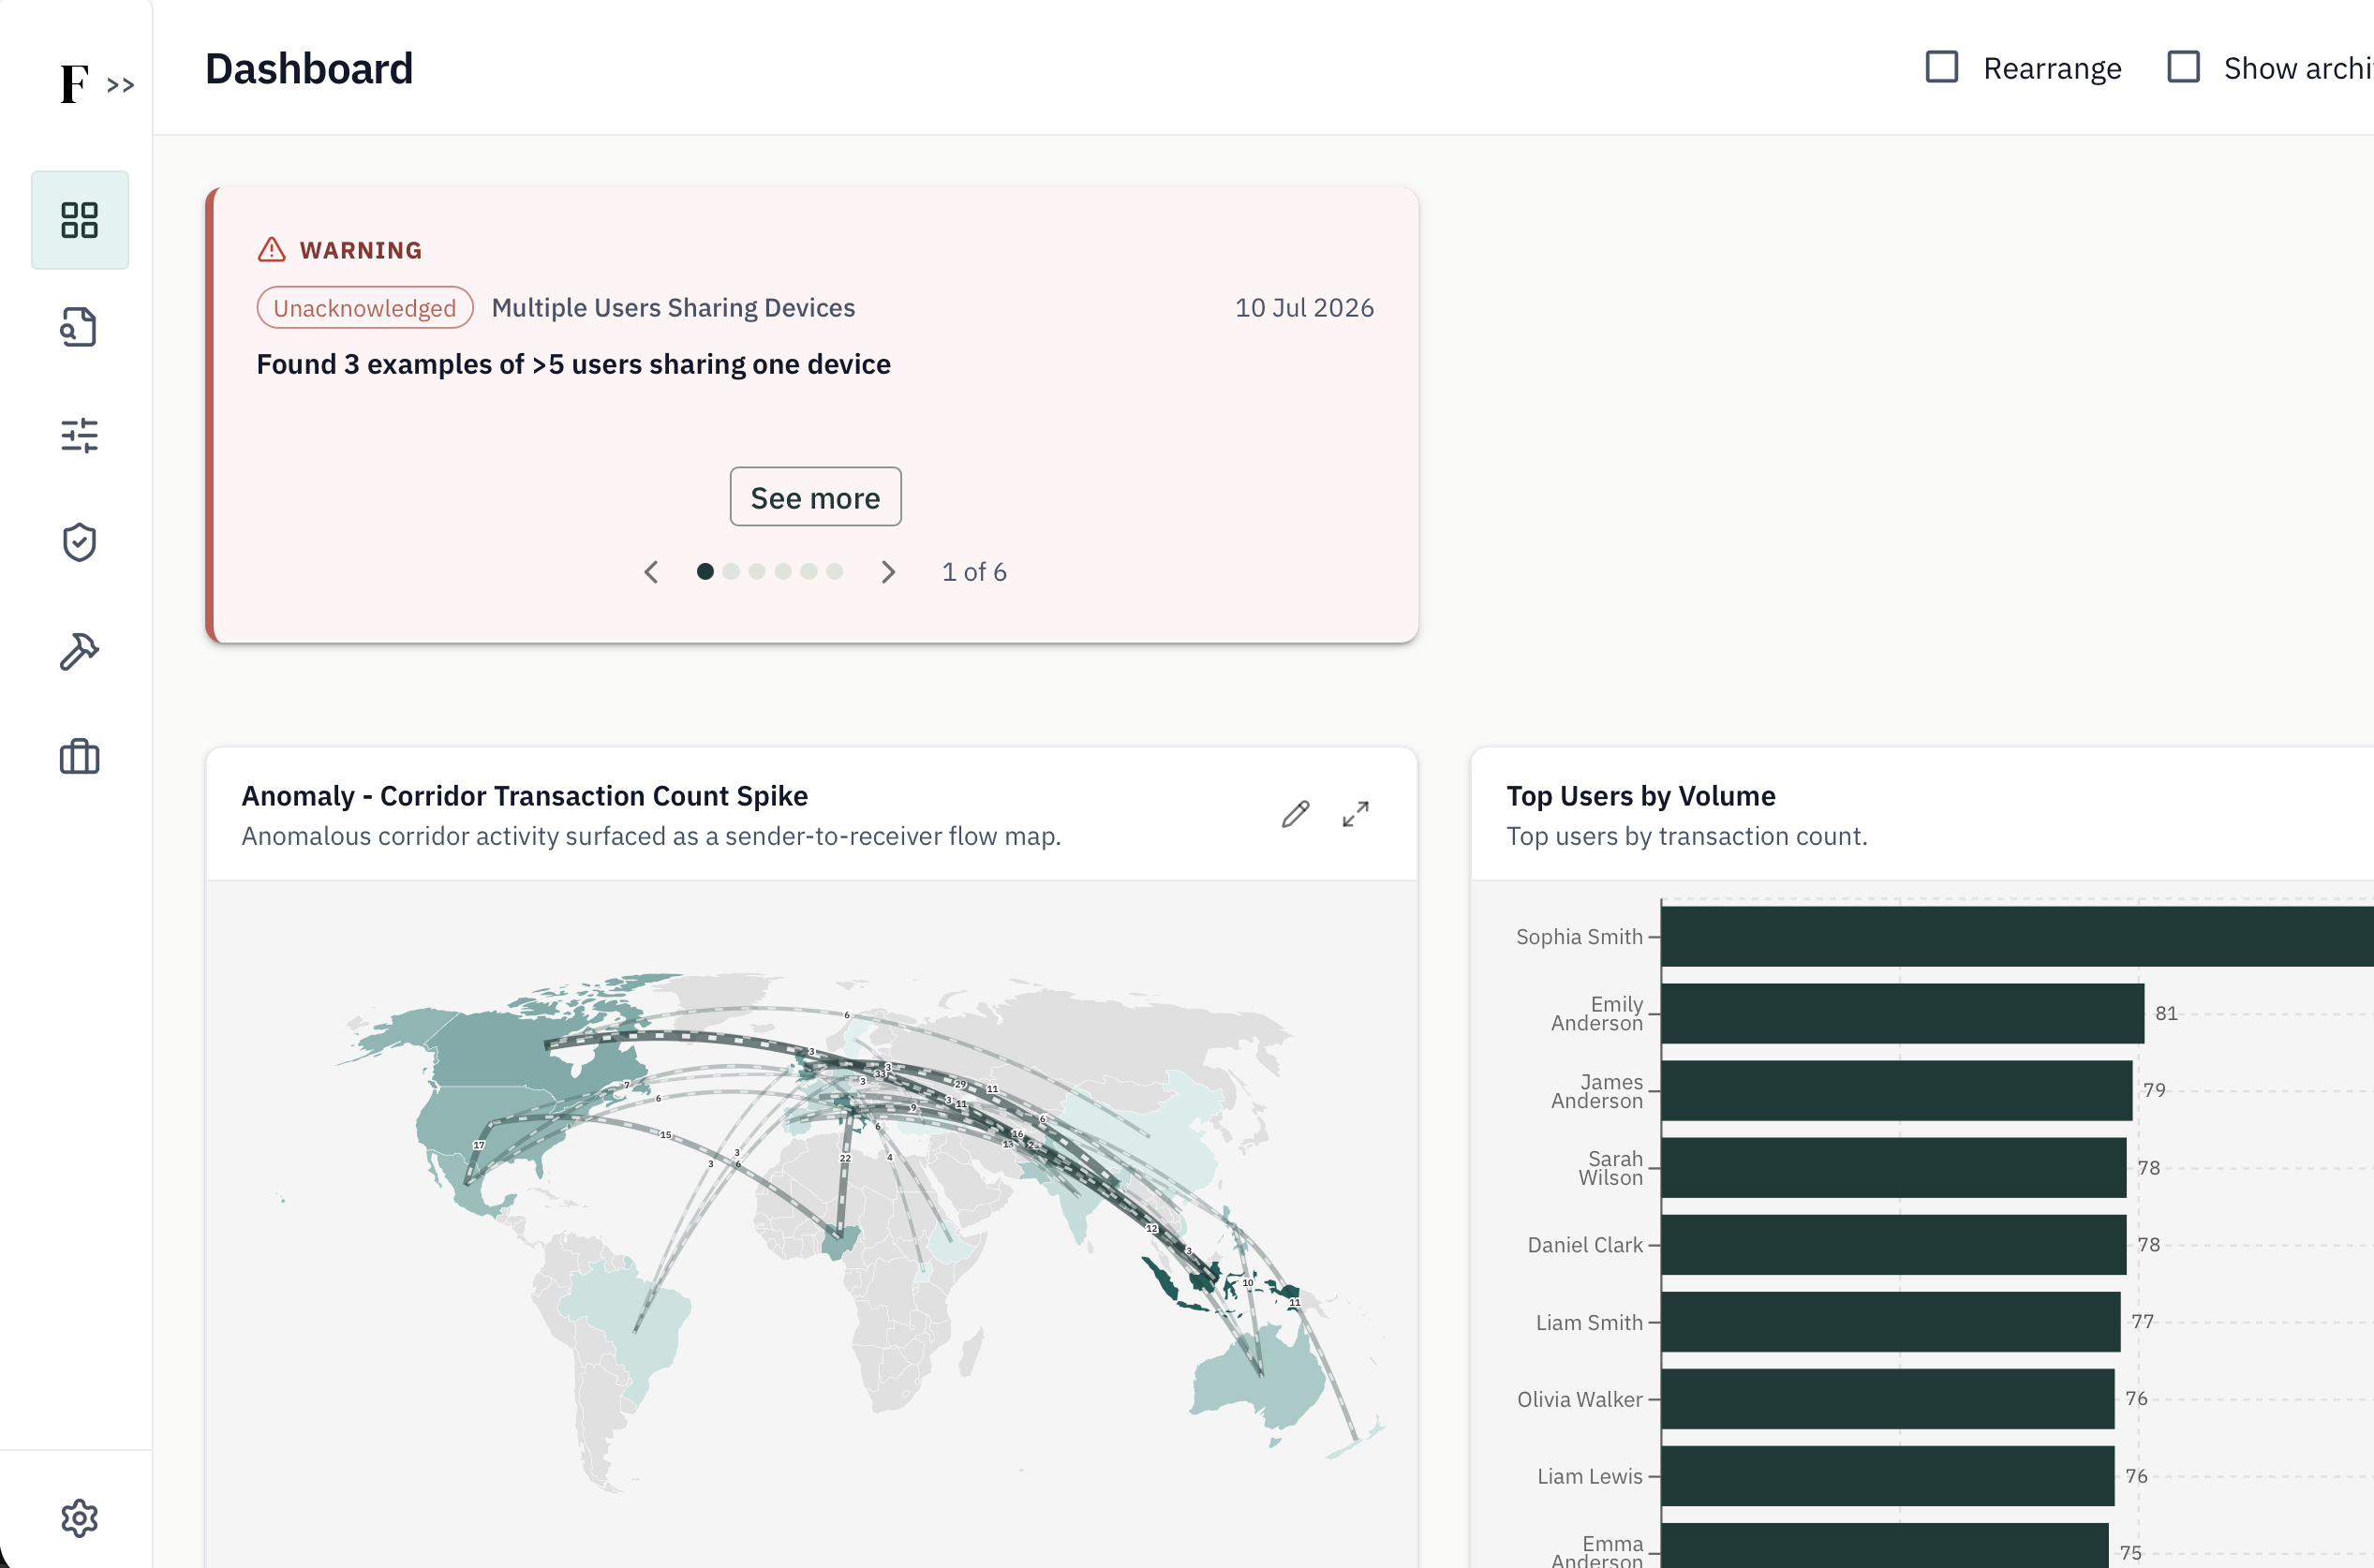This screenshot has height=1568, width=2374.
Task: Open the sliders filter icon in sidebar
Action: [x=80, y=435]
